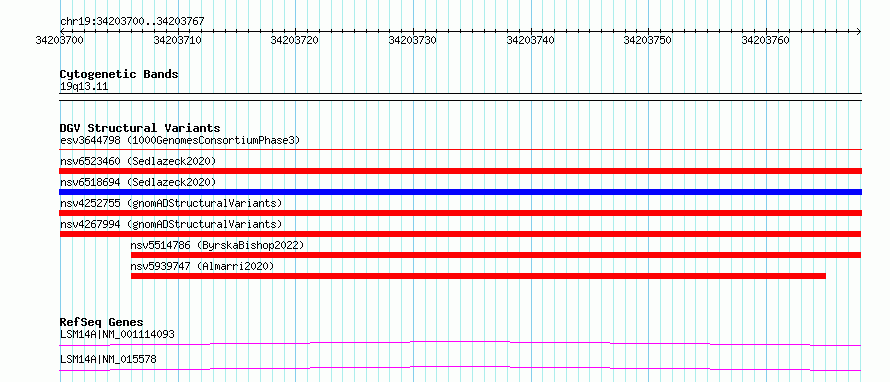Click the LSM14A|NM_001114093 gene label
This screenshot has width=890, height=382.
coord(117,334)
